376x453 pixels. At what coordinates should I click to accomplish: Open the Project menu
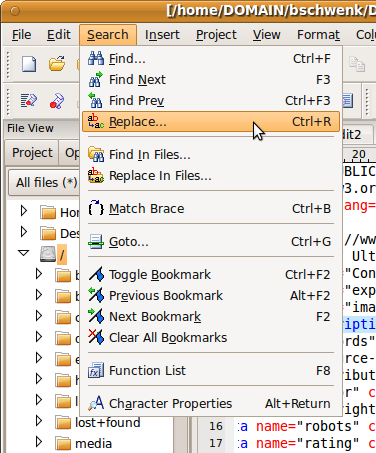click(216, 35)
